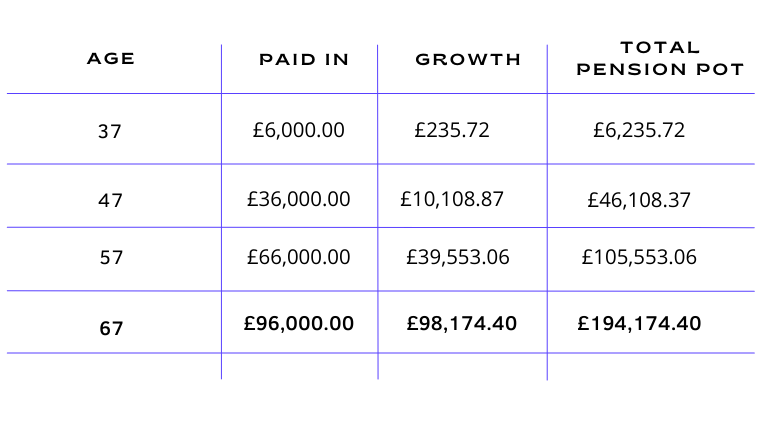The height and width of the screenshot is (426, 757).
Task: Select the £96,000.00 paid in value
Action: tap(298, 323)
